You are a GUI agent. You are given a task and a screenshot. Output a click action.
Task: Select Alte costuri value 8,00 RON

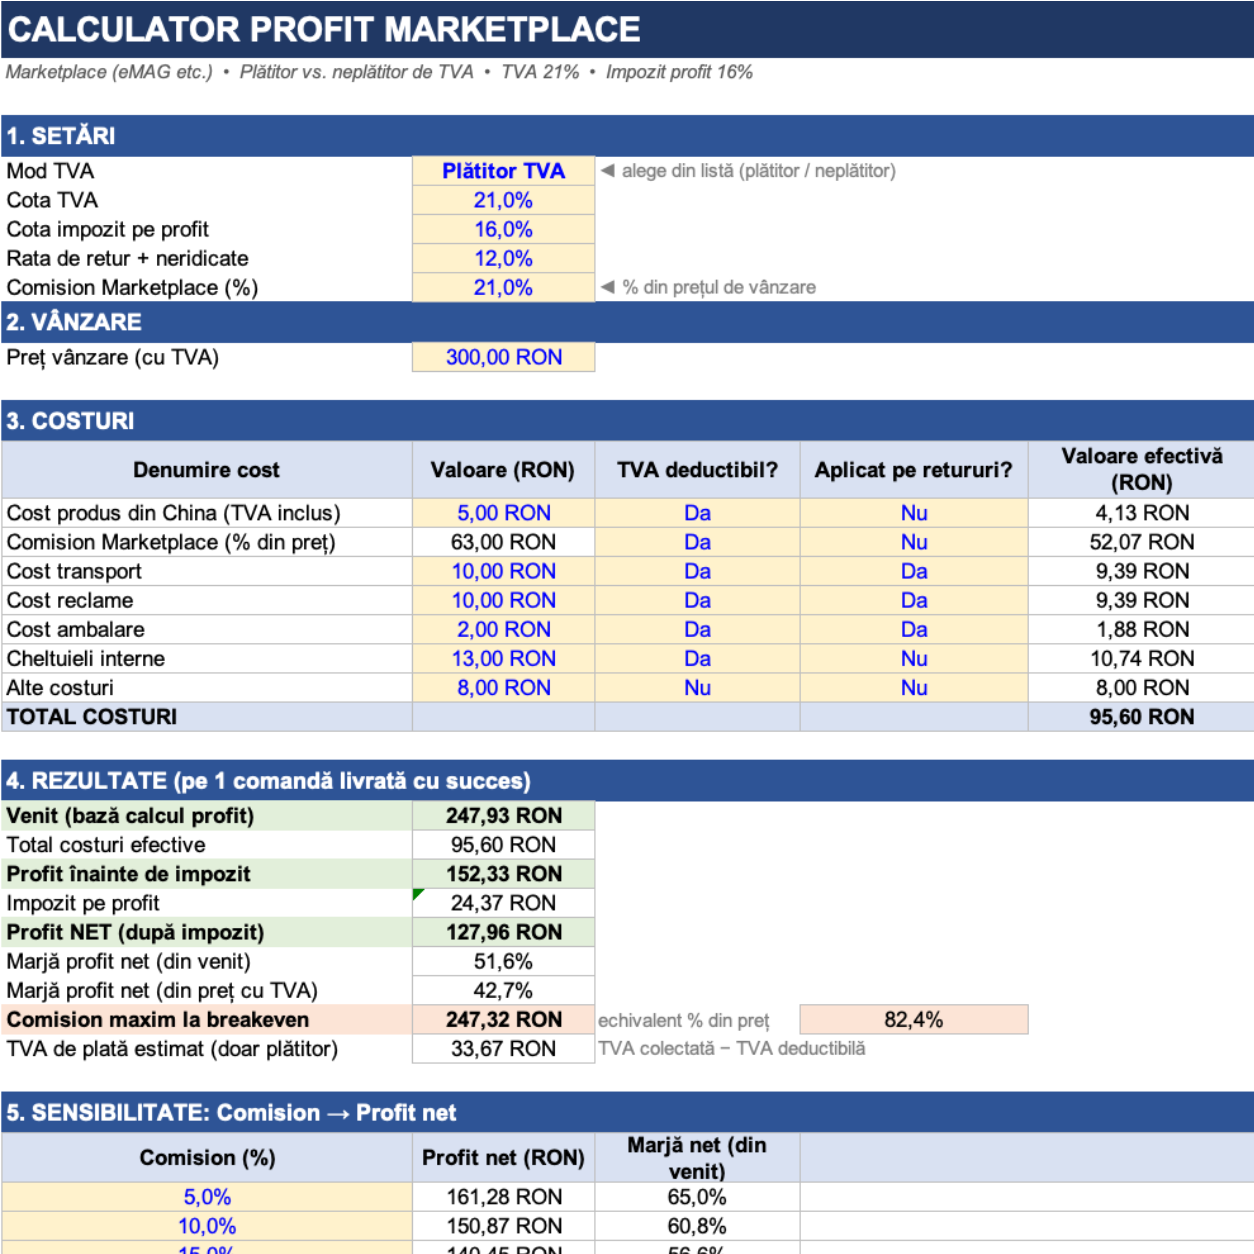[503, 687]
